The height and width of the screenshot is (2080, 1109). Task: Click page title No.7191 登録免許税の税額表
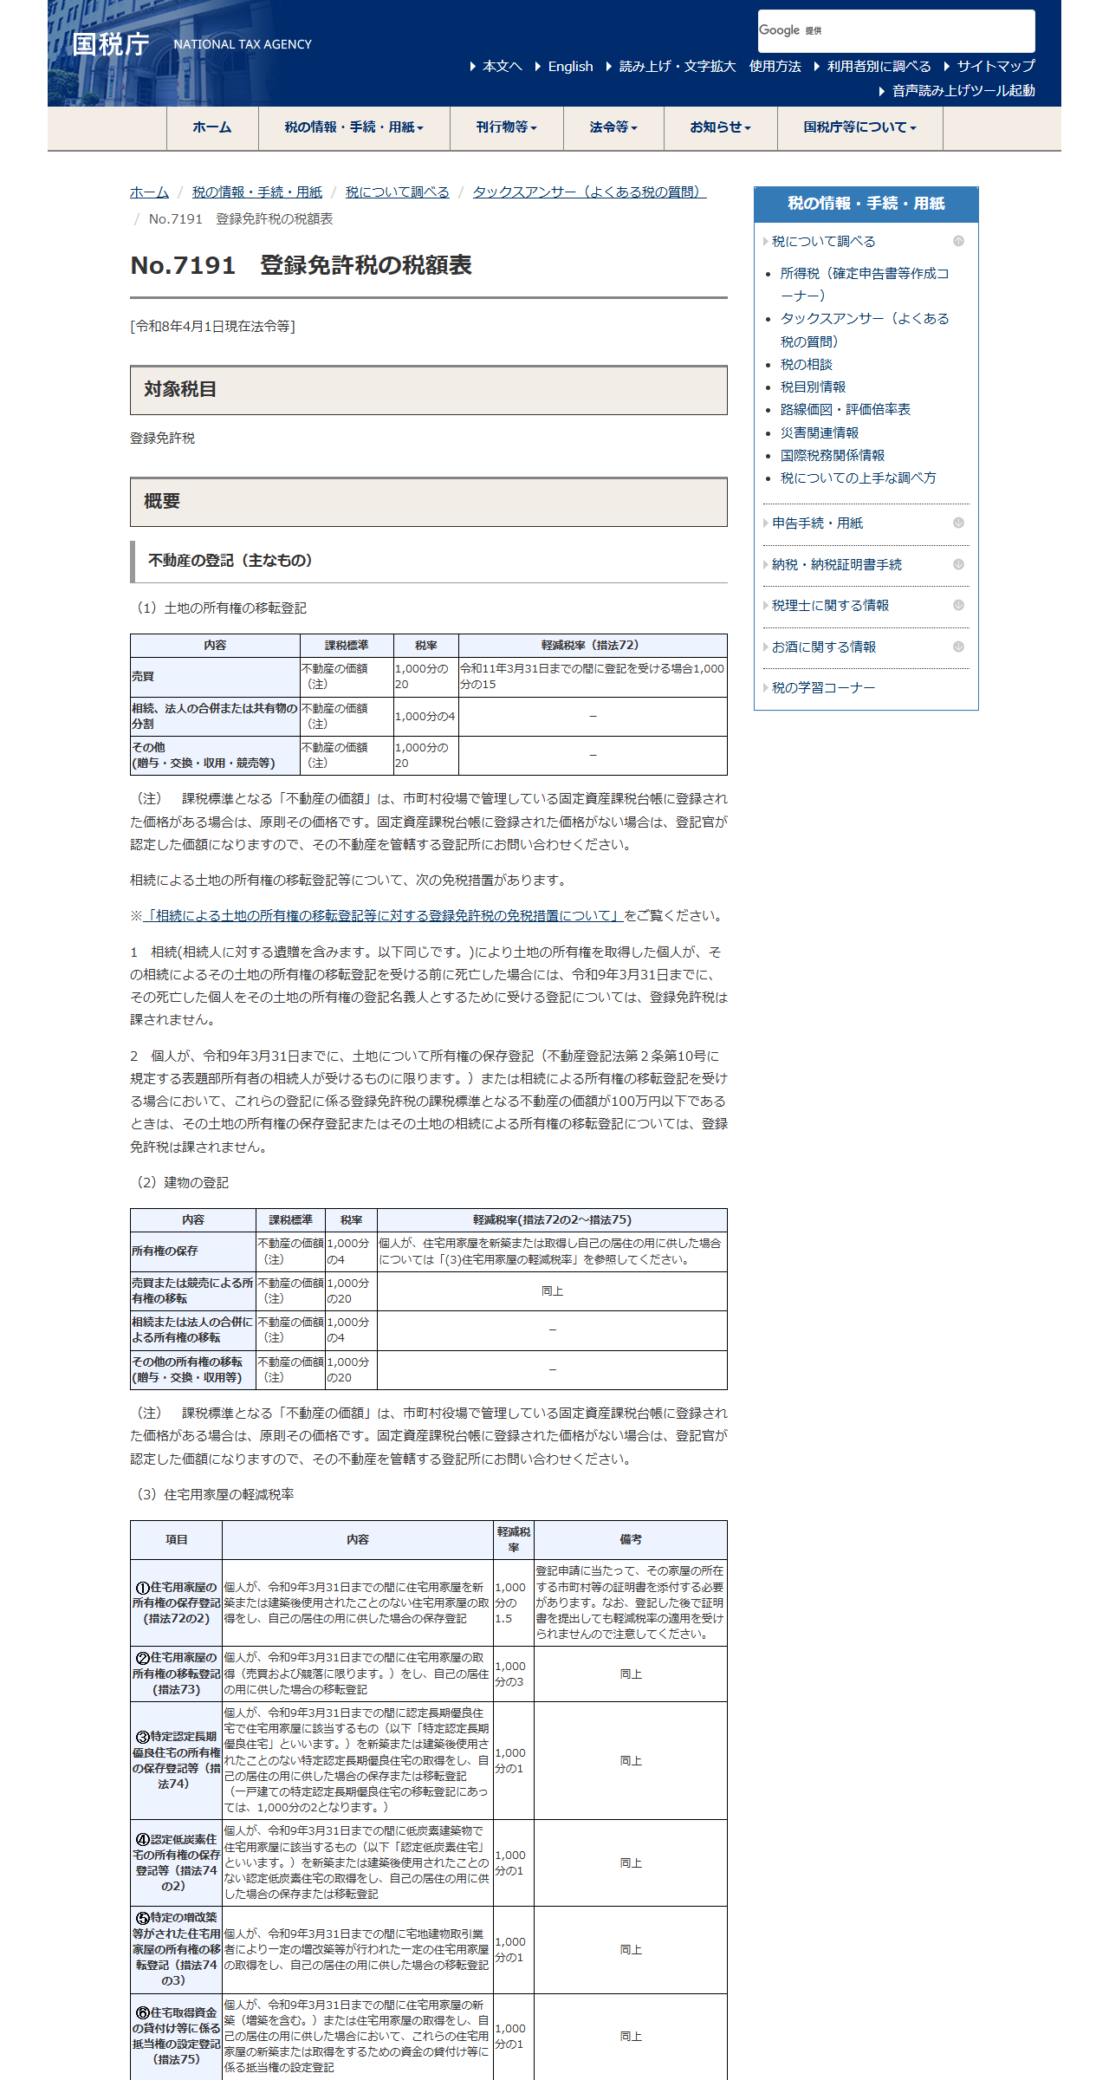coord(301,265)
